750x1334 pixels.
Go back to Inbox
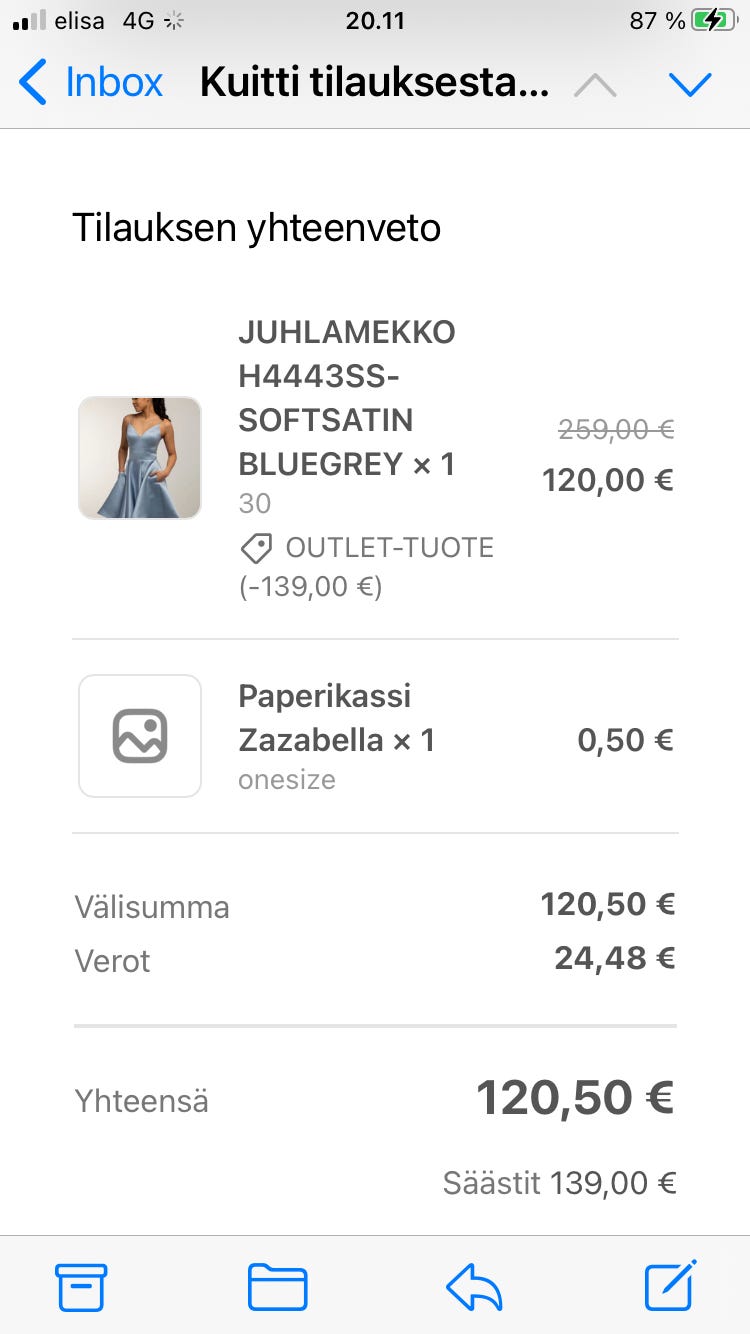[91, 82]
